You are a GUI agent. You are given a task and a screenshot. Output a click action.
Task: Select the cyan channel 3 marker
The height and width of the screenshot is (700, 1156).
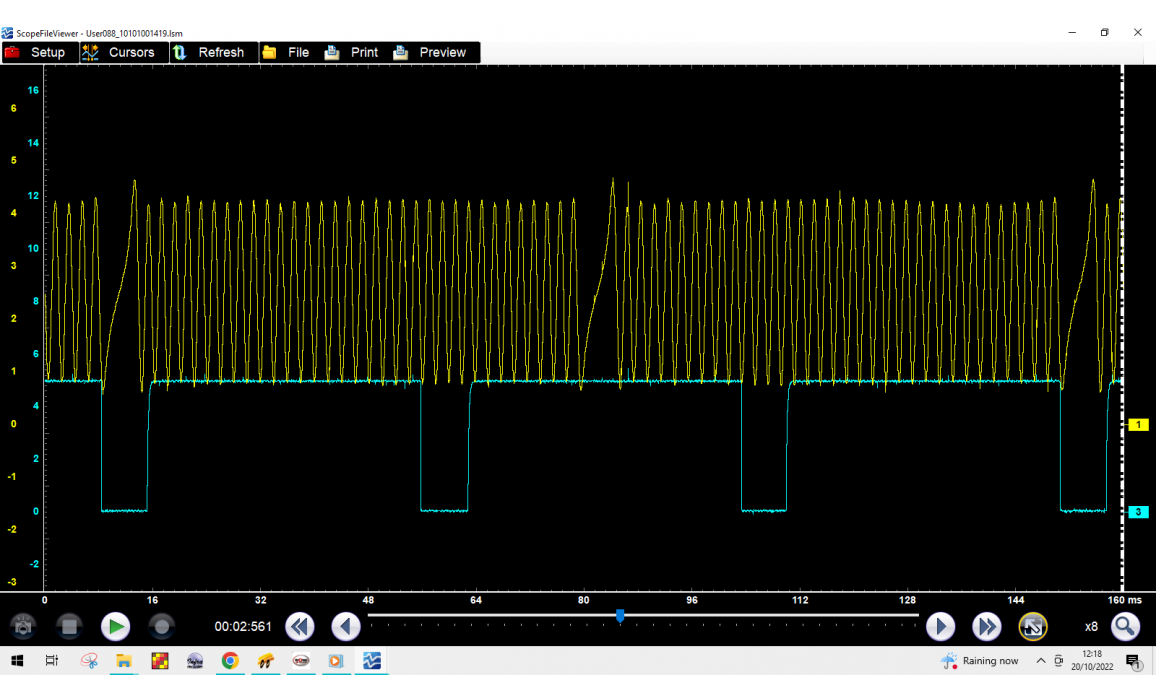(1138, 512)
